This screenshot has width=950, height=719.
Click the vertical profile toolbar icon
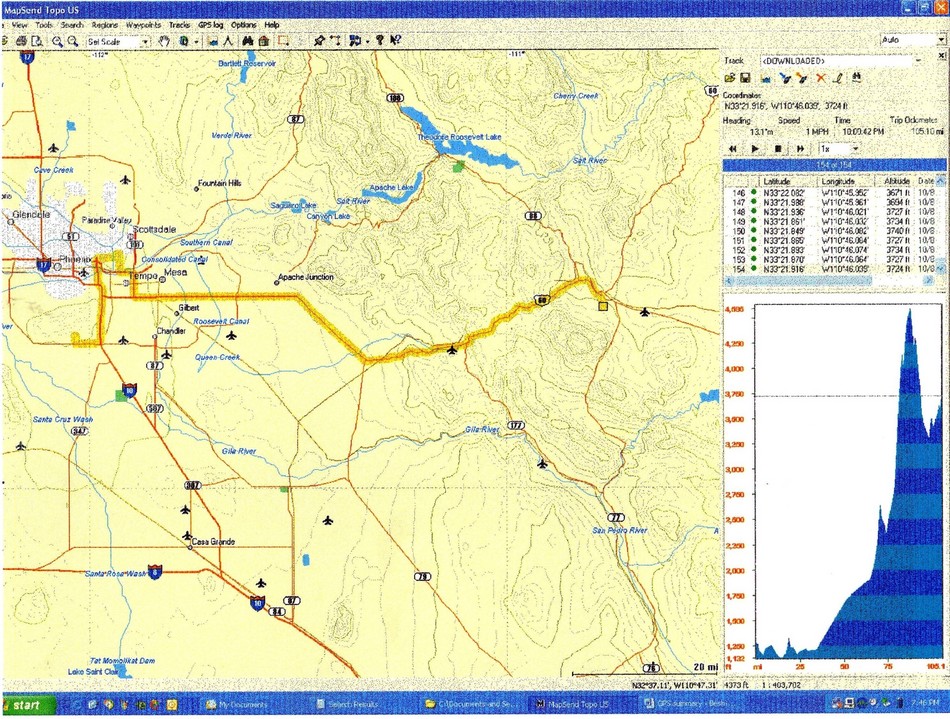coord(213,41)
